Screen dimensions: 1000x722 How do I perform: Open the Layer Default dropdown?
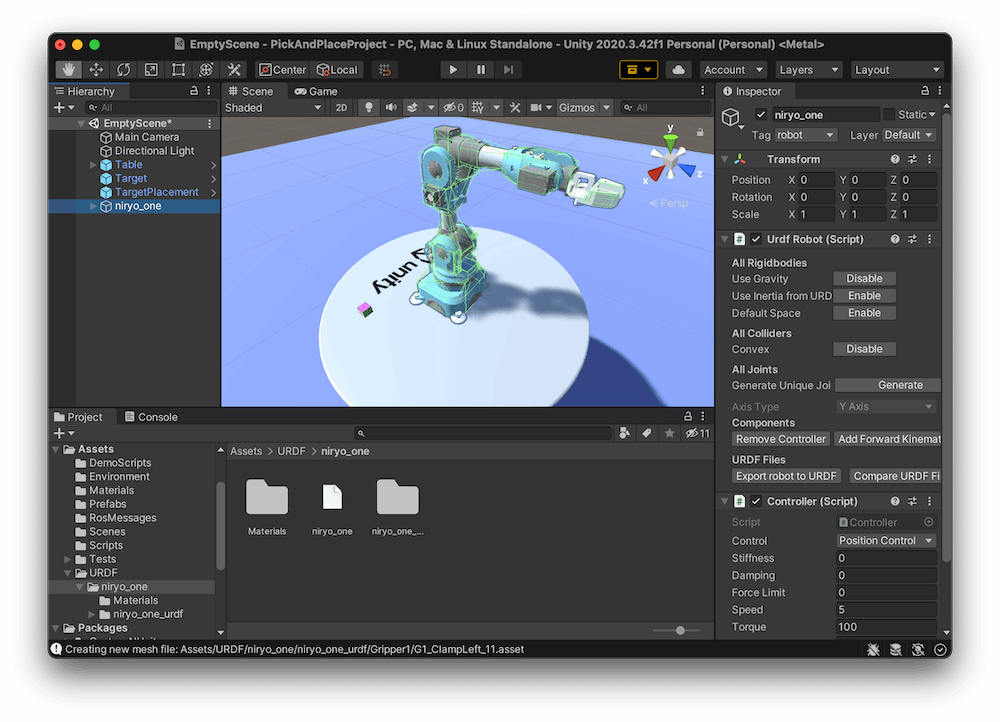pyautogui.click(x=909, y=135)
